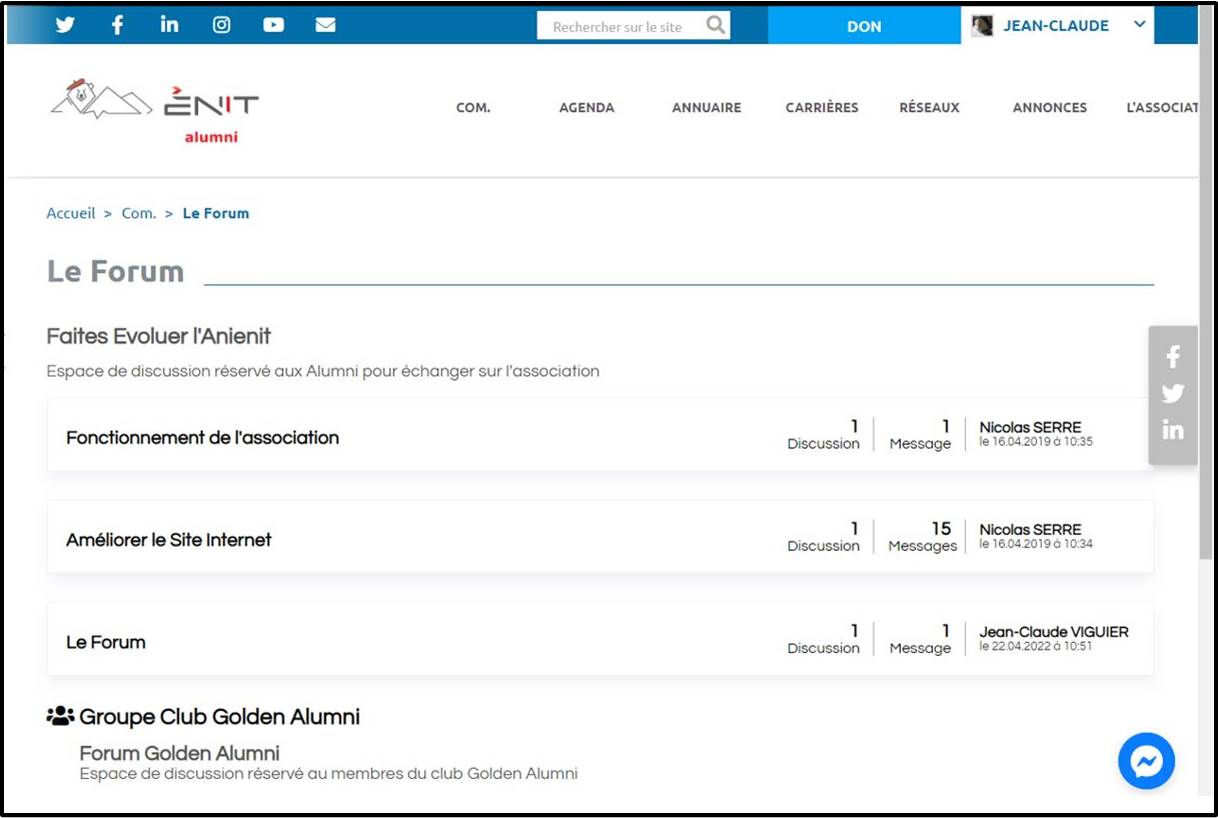Select the Annuaire menu item
The image size is (1218, 818).
coord(706,107)
